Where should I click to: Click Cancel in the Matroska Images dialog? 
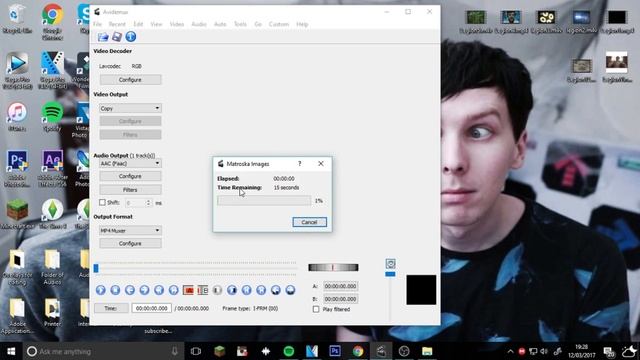pyautogui.click(x=309, y=222)
